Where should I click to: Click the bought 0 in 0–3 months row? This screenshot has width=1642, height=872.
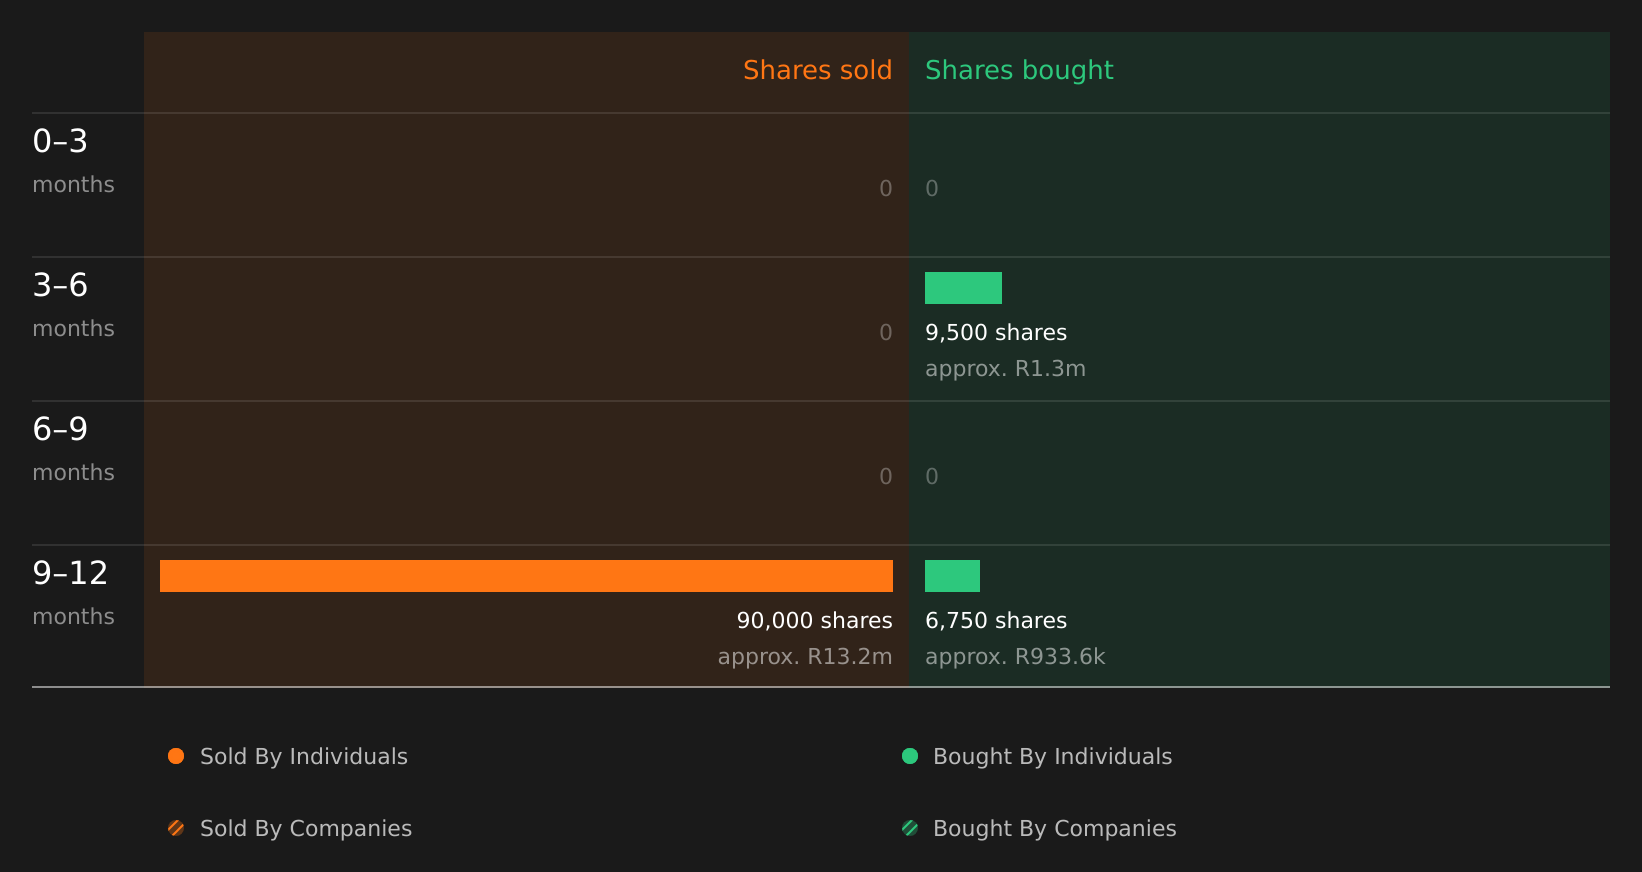(x=932, y=189)
